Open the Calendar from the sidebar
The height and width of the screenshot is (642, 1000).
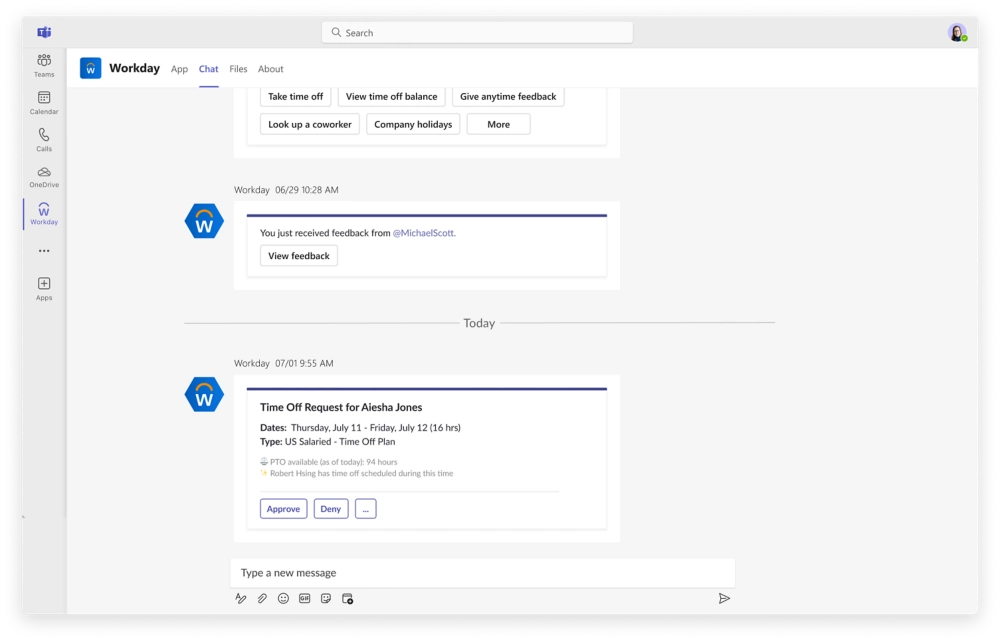tap(44, 102)
